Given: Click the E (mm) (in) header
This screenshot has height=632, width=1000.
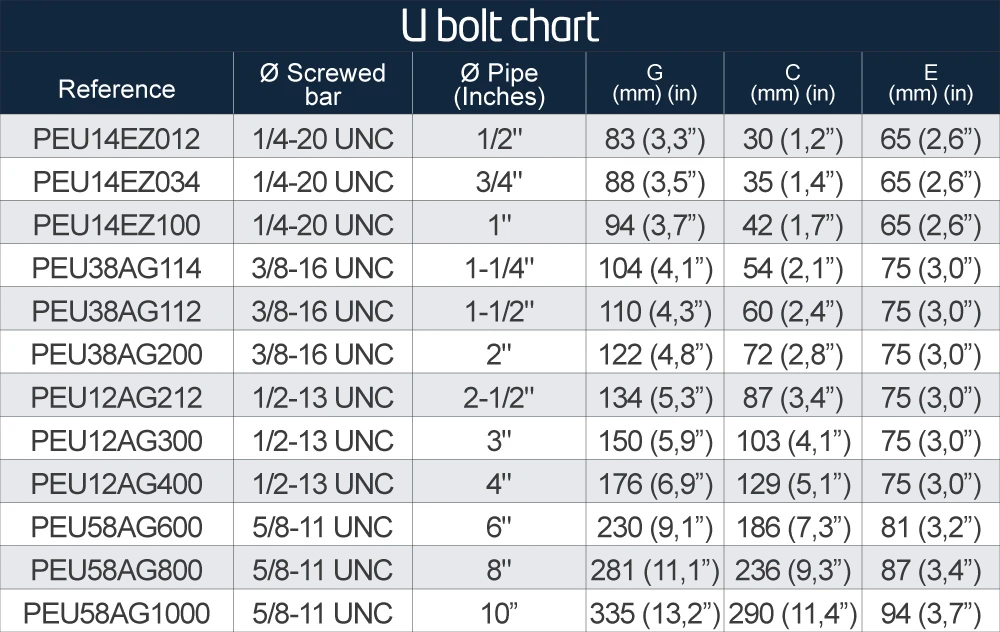Looking at the screenshot, I should pos(930,83).
